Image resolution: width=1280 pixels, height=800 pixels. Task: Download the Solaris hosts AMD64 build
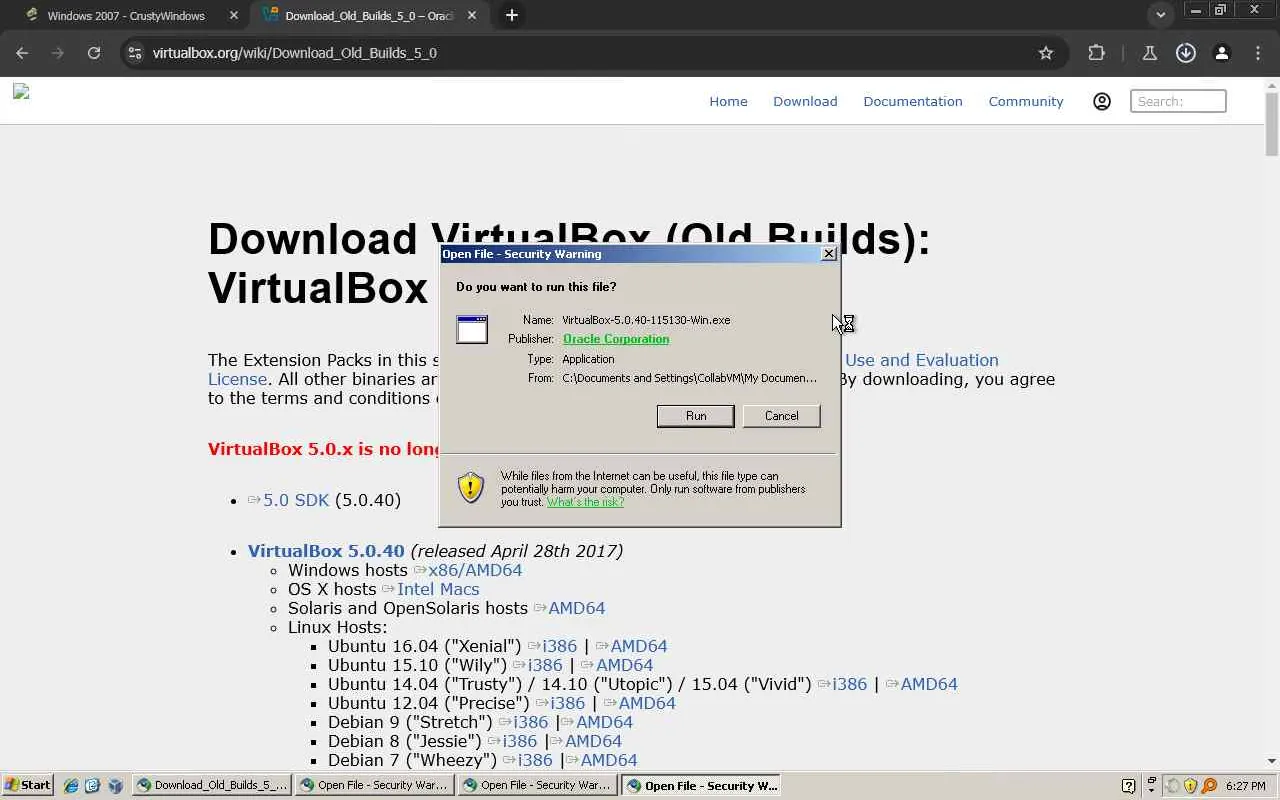pos(577,608)
